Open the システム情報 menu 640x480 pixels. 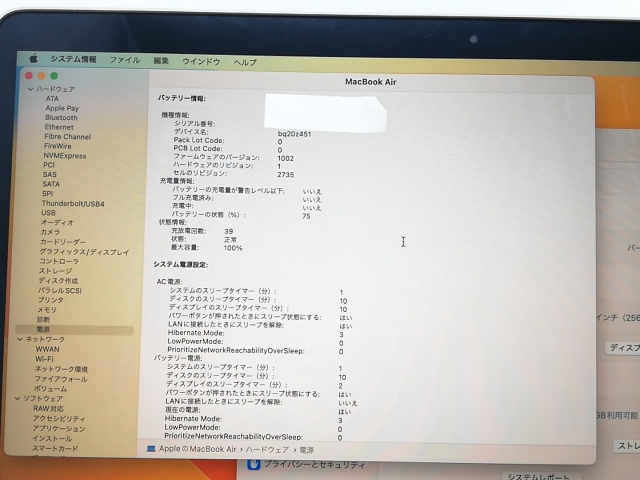click(73, 59)
